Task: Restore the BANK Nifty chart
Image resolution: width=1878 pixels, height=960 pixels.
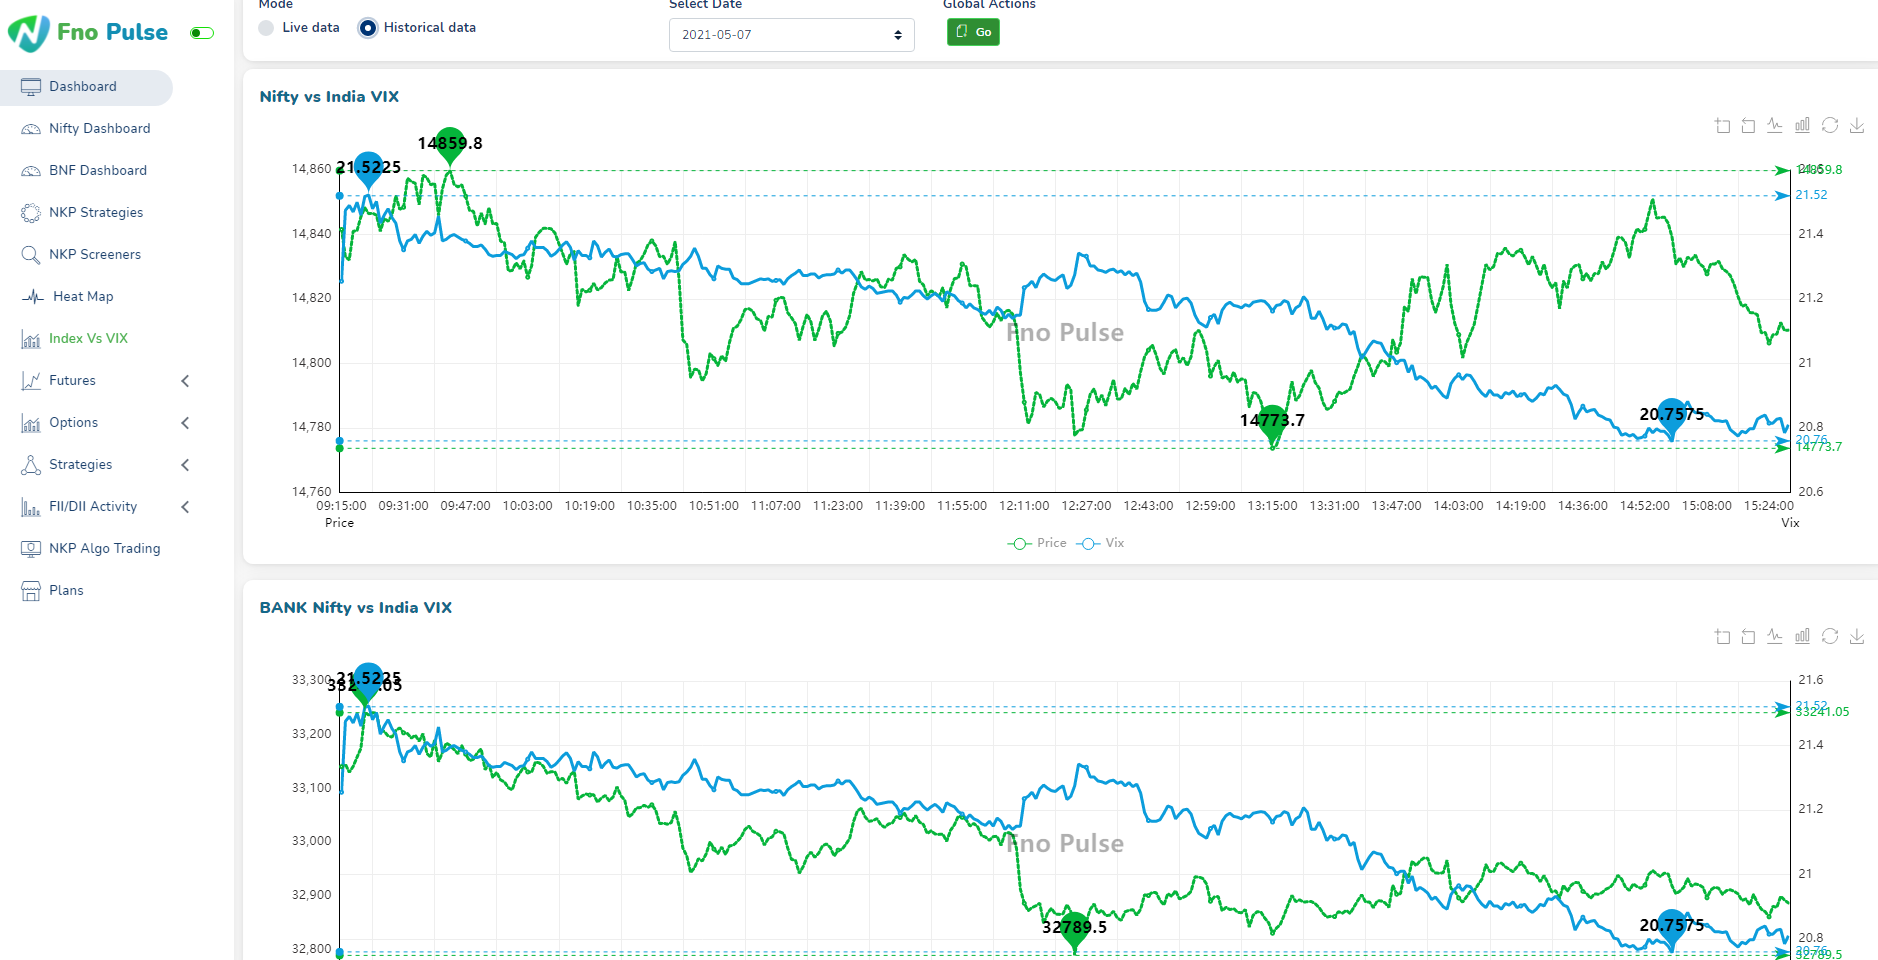Action: click(x=1830, y=636)
